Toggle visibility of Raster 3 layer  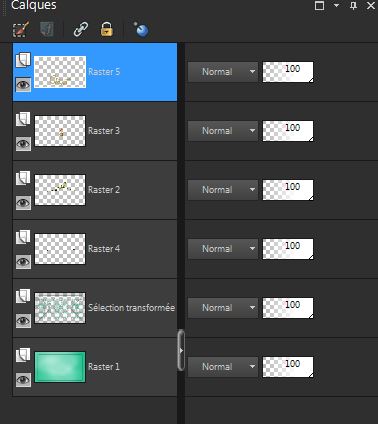pos(23,144)
